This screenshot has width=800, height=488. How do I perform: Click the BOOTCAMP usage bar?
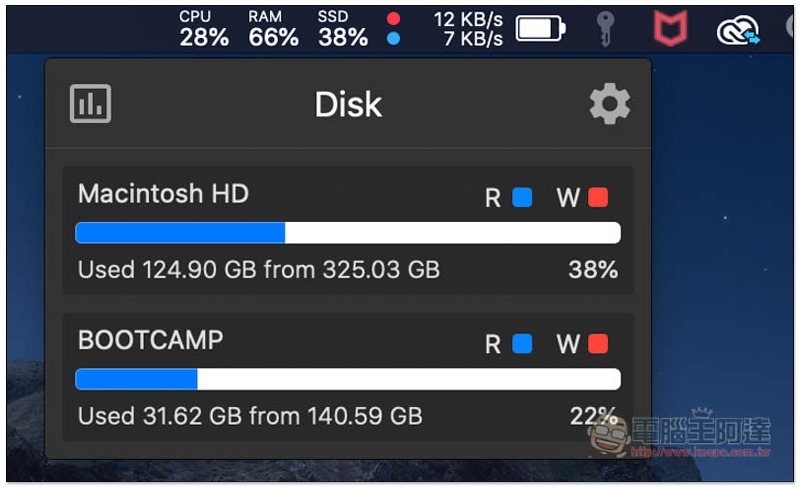(x=348, y=379)
